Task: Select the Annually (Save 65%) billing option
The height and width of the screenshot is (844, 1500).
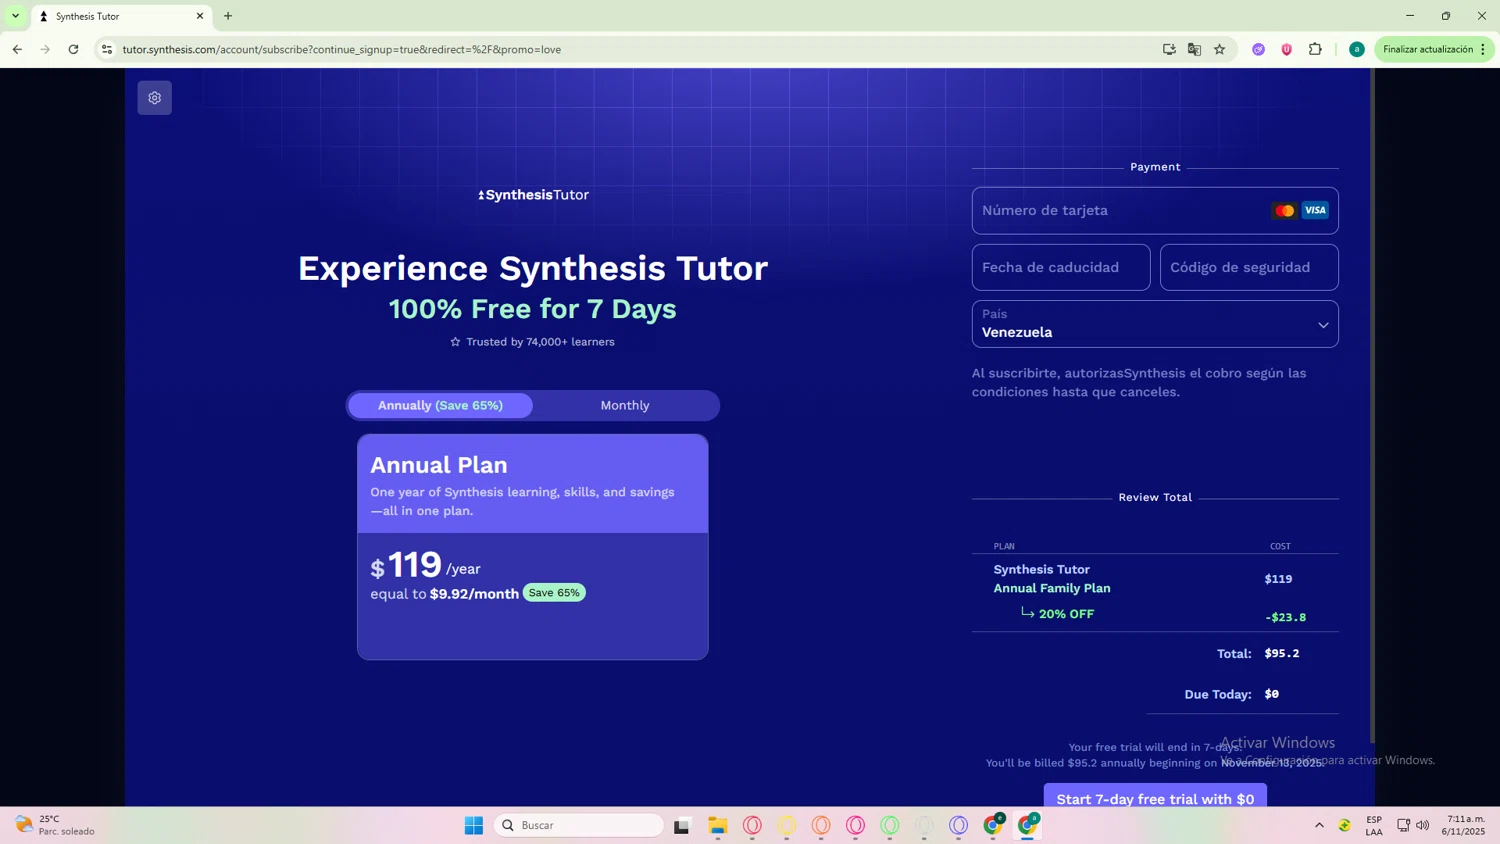Action: [440, 405]
